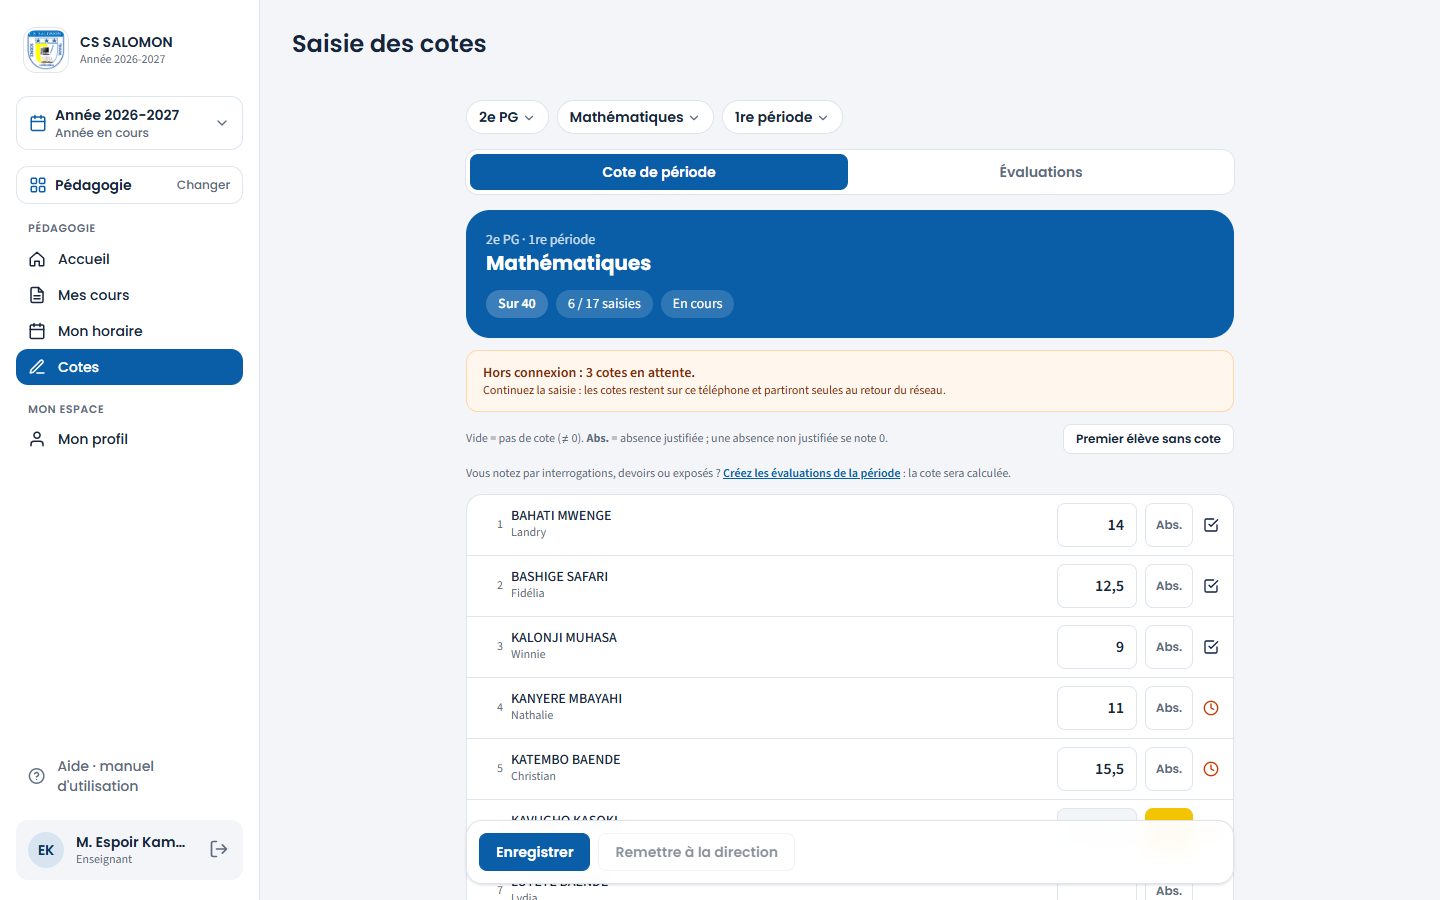Follow the Créez les évaluations de la période link
1440x900 pixels.
(812, 473)
